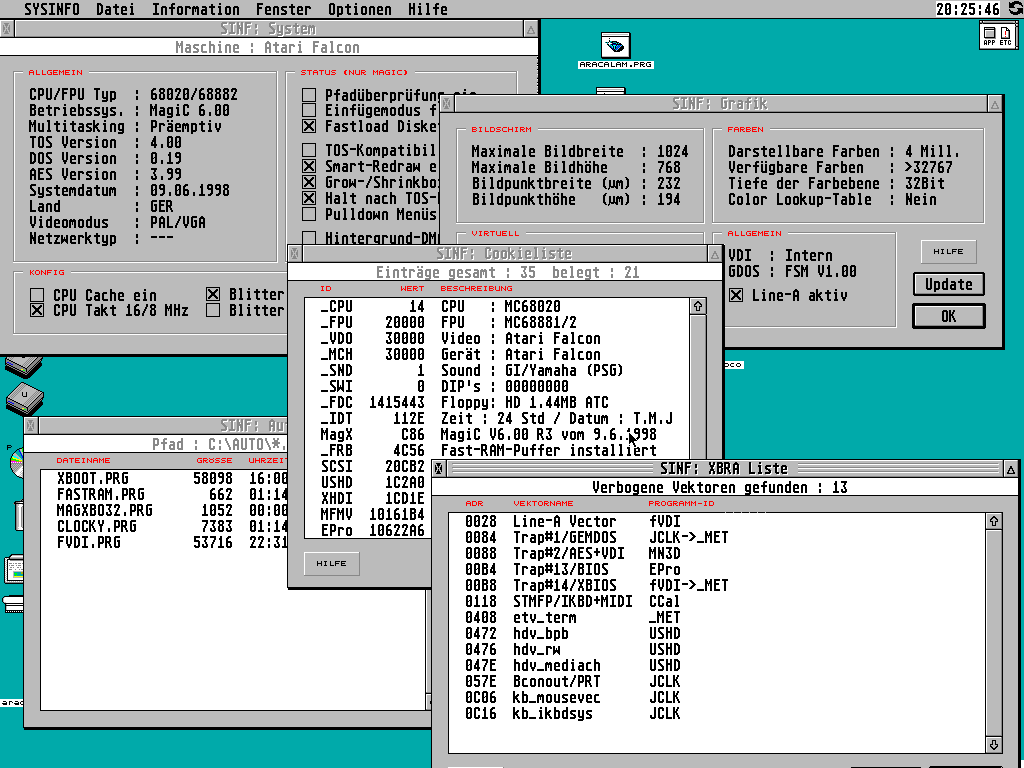Click scroll up arrow in Cookieliste
This screenshot has width=1024, height=768.
[697, 306]
